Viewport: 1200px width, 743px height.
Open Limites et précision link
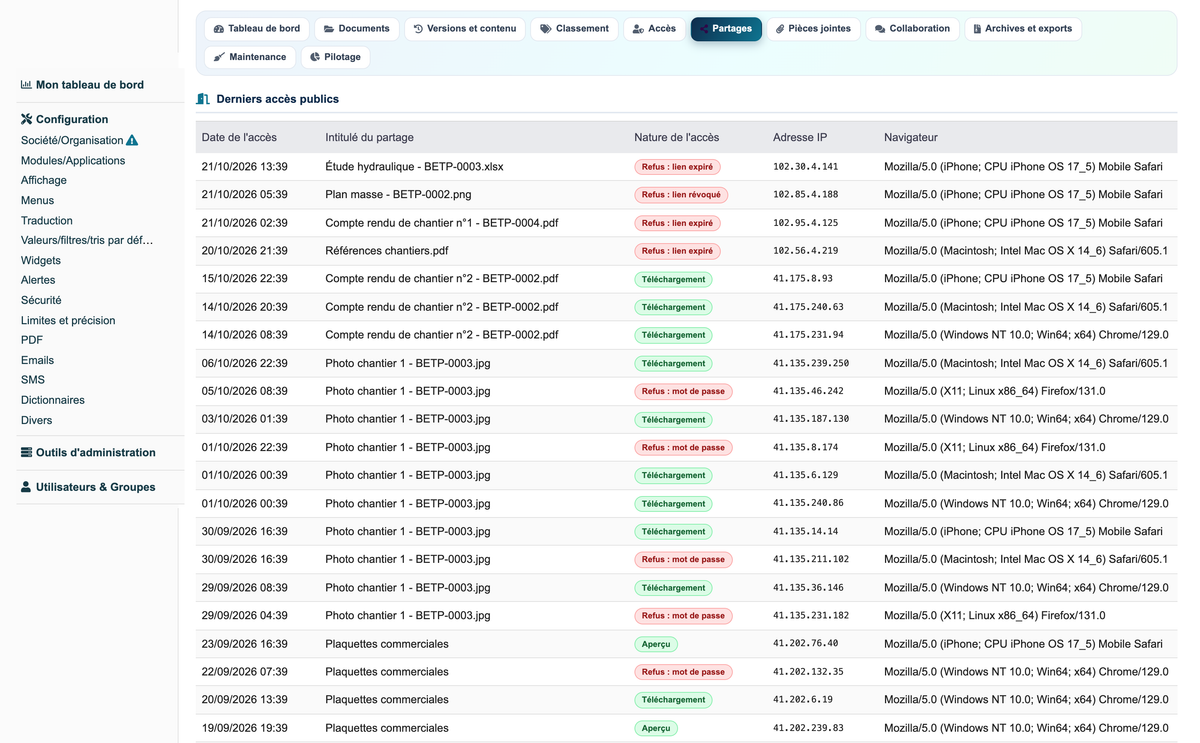[x=68, y=320]
